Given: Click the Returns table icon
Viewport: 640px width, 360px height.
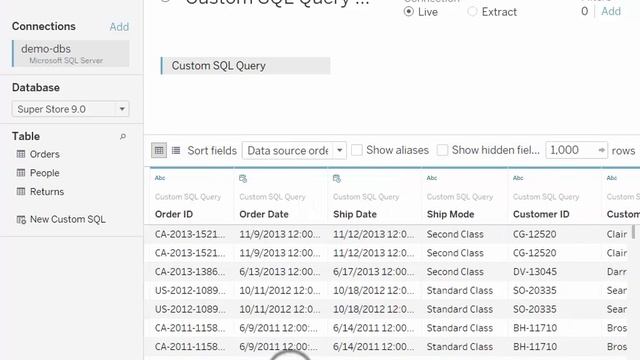Looking at the screenshot, I should pos(21,191).
